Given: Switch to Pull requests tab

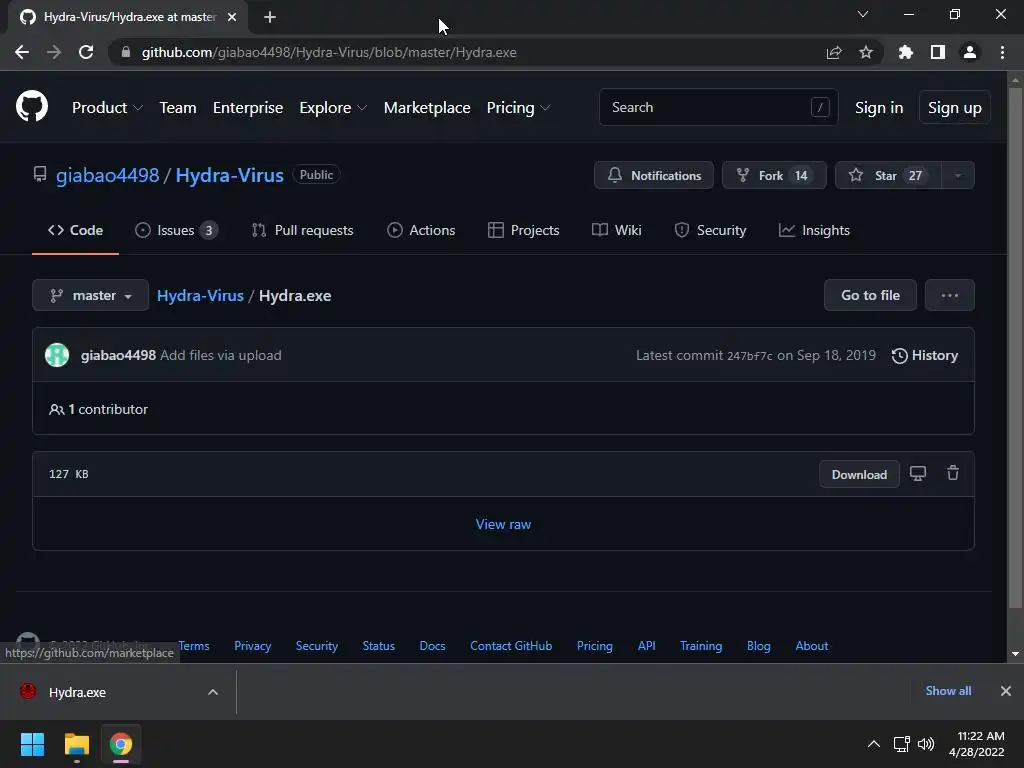Looking at the screenshot, I should 302,230.
